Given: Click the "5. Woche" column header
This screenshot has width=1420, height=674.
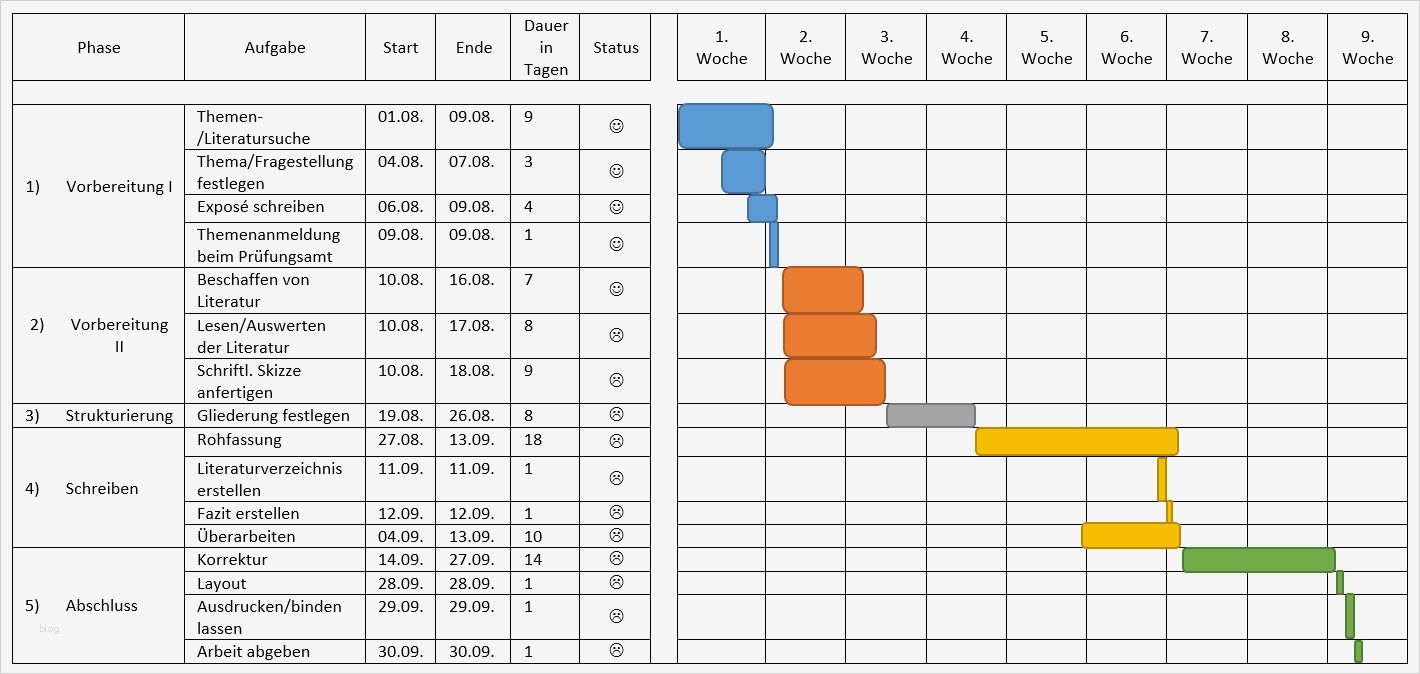Looking at the screenshot, I should coord(1046,47).
